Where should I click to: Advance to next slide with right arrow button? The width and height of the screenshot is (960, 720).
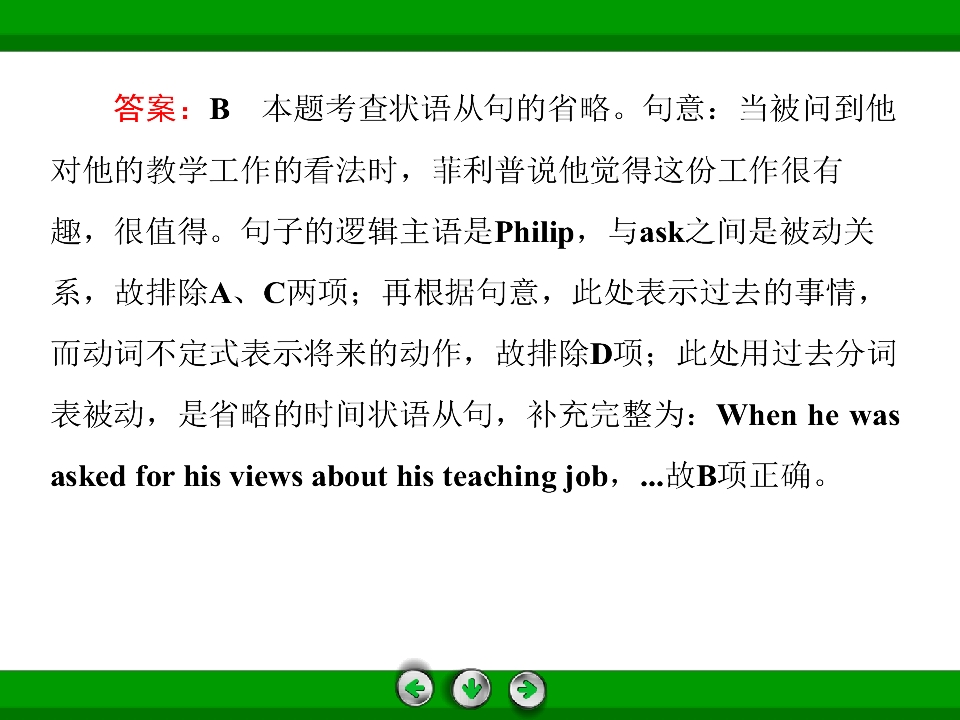point(527,689)
